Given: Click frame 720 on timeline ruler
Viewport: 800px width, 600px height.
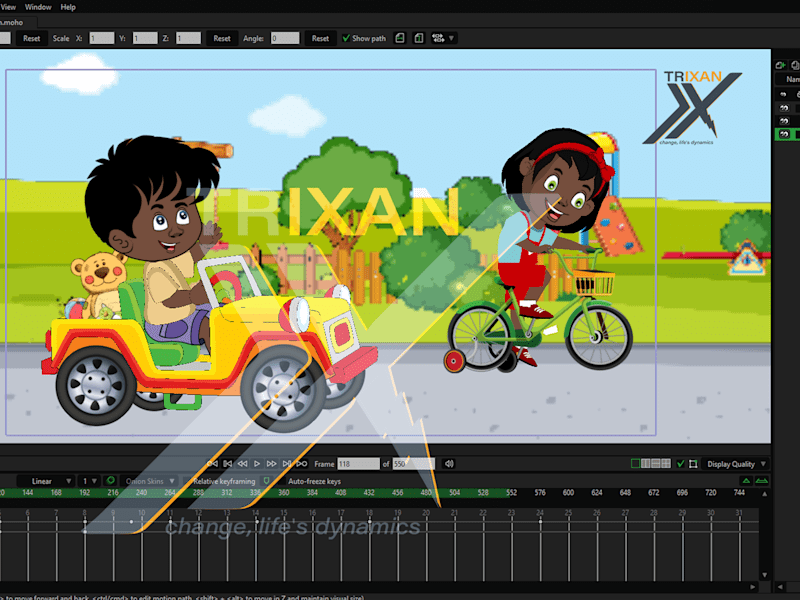Looking at the screenshot, I should click(x=711, y=493).
